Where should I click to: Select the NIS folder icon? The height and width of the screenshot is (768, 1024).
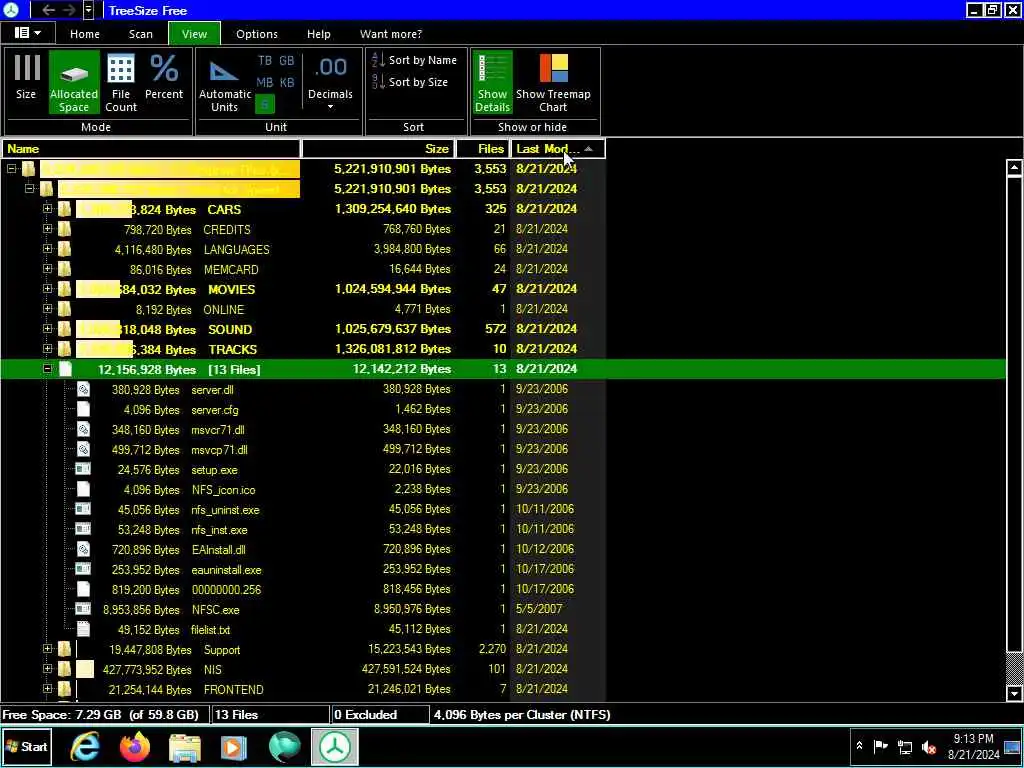(x=64, y=669)
